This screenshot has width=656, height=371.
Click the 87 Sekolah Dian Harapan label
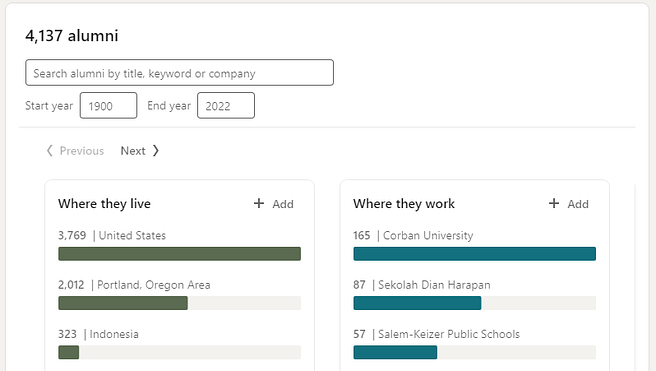[422, 285]
